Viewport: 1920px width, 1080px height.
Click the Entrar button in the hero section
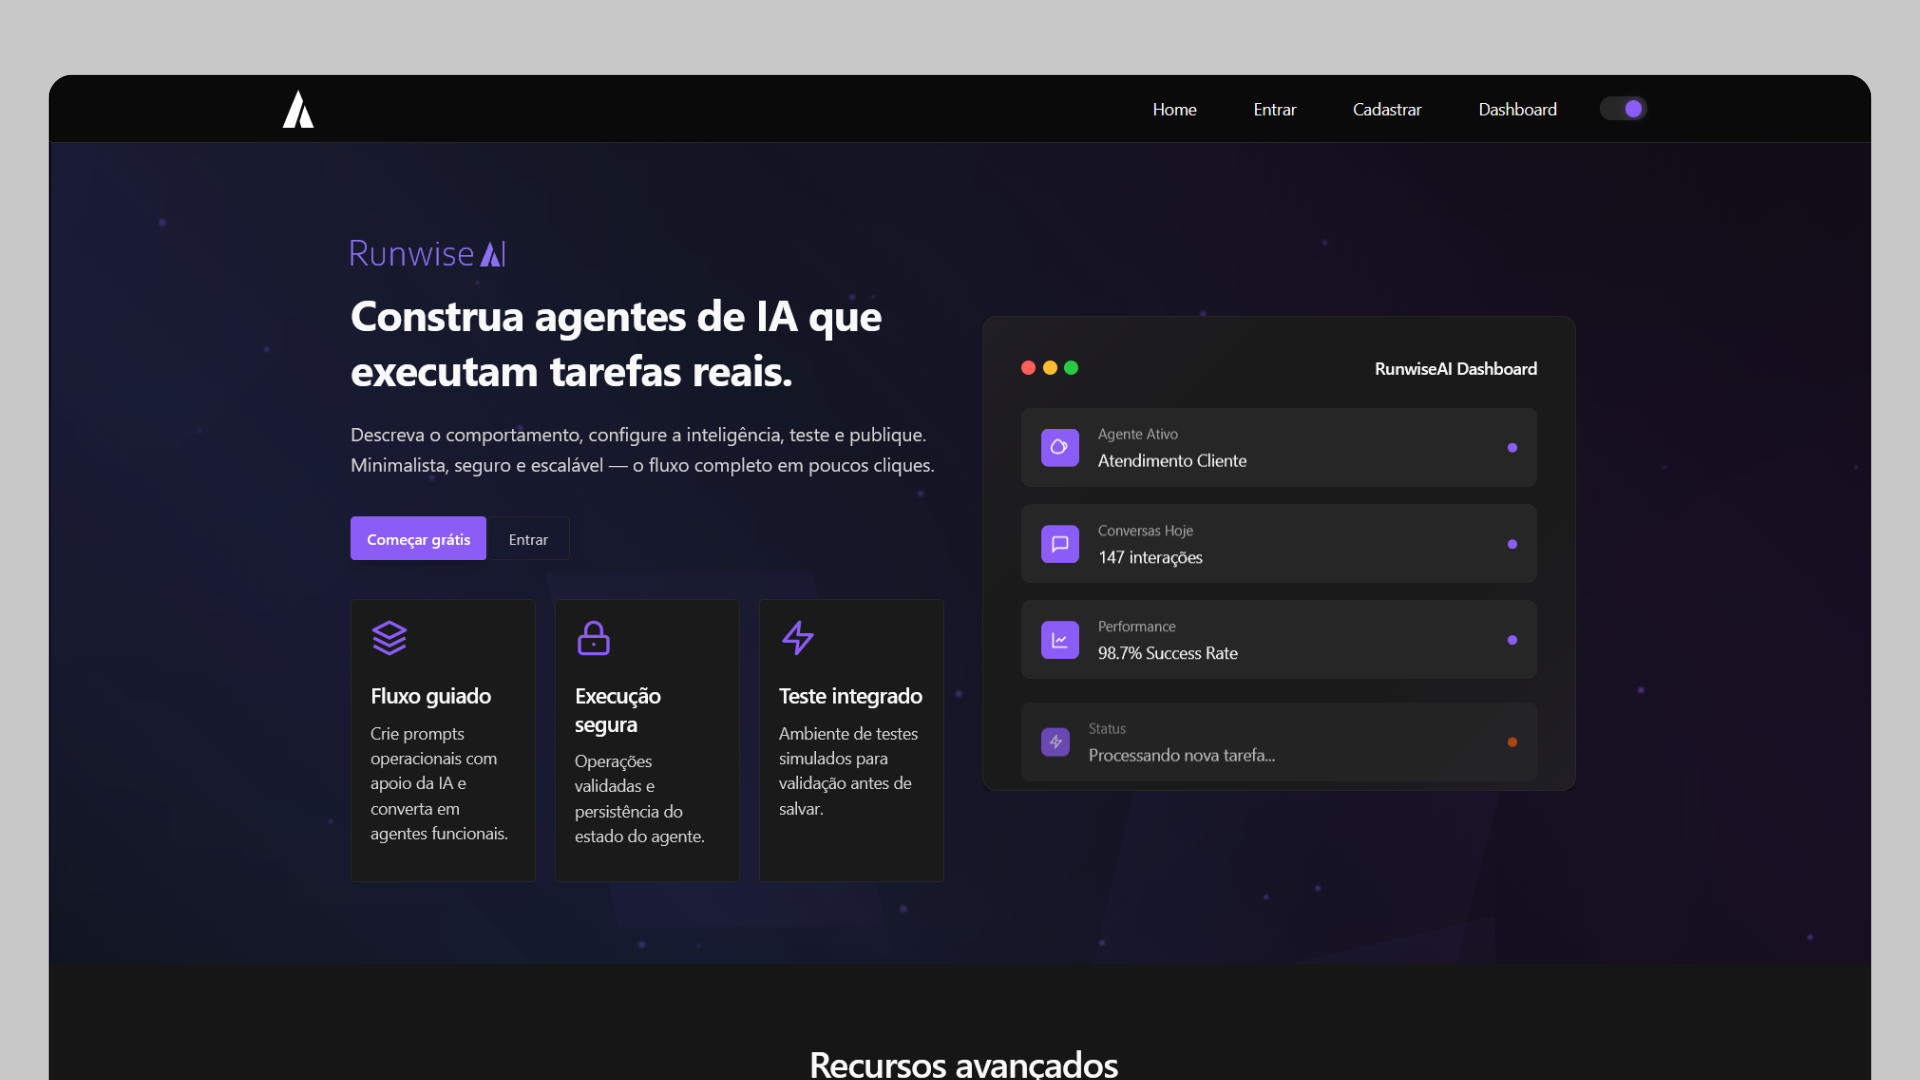528,538
